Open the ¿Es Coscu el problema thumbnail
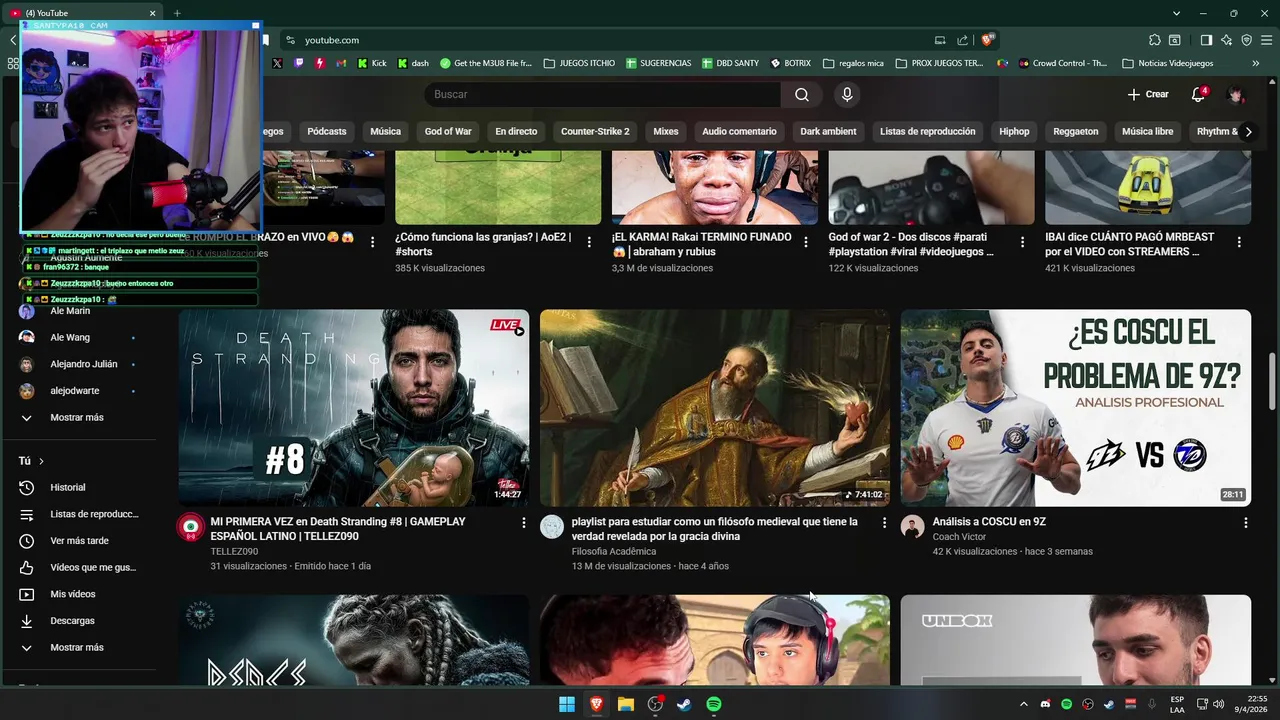This screenshot has height=720, width=1280. point(1076,407)
